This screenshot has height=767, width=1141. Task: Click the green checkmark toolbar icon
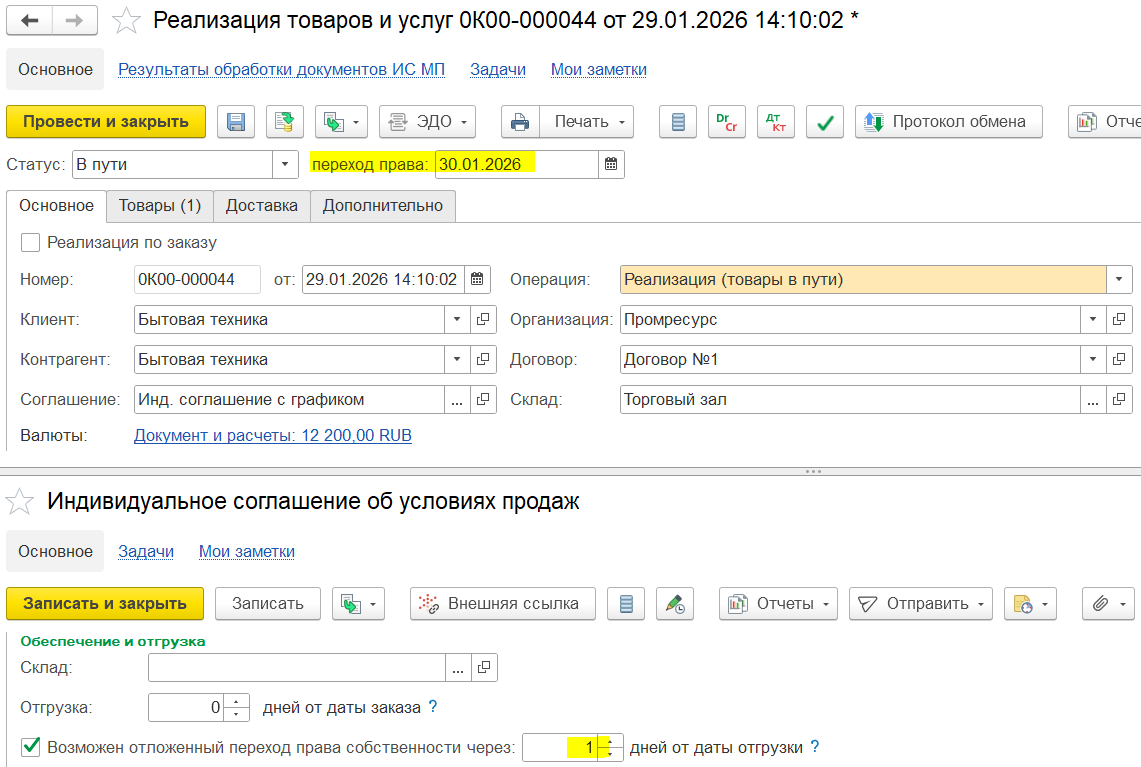click(825, 122)
